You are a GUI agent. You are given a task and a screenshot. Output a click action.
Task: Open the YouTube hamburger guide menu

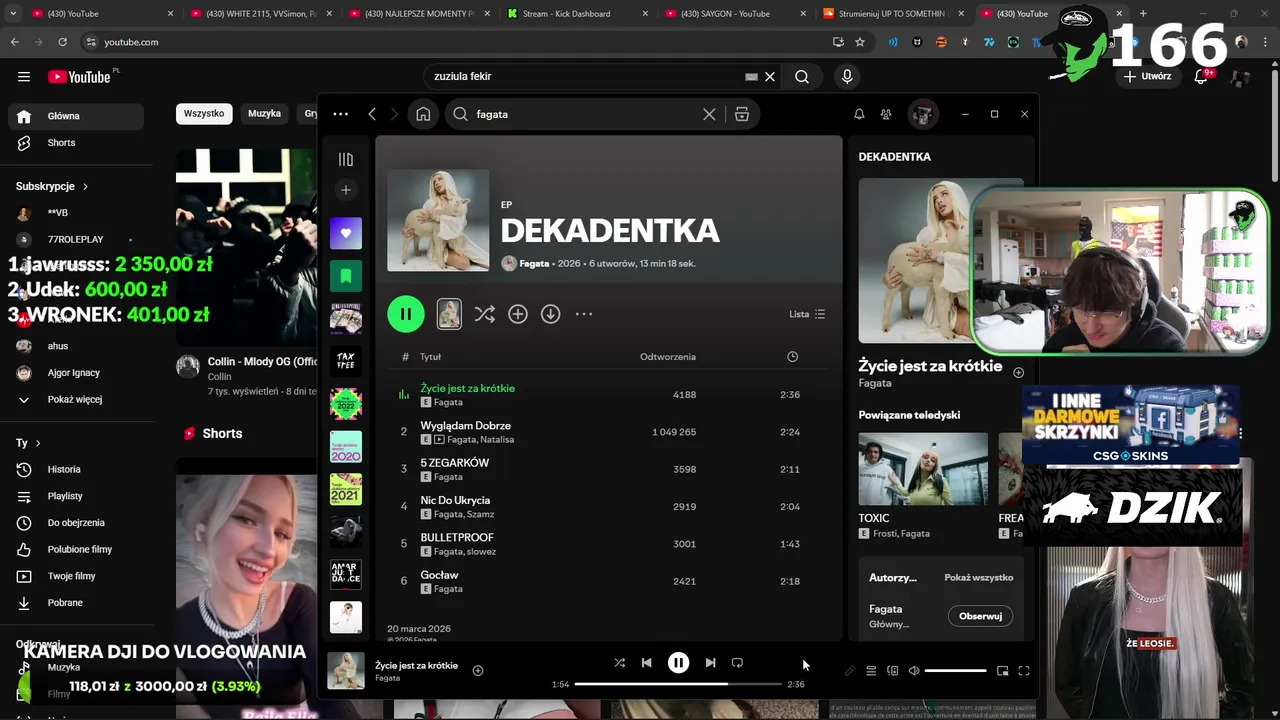point(24,76)
